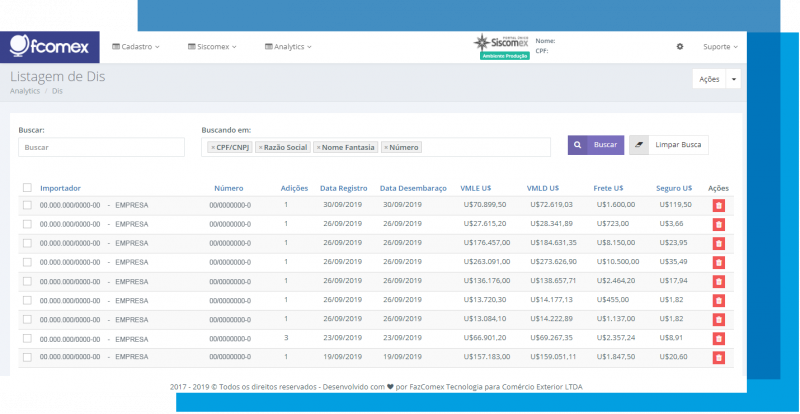
Task: Check the row with VMLE U$157.183,00
Action: coord(27,357)
